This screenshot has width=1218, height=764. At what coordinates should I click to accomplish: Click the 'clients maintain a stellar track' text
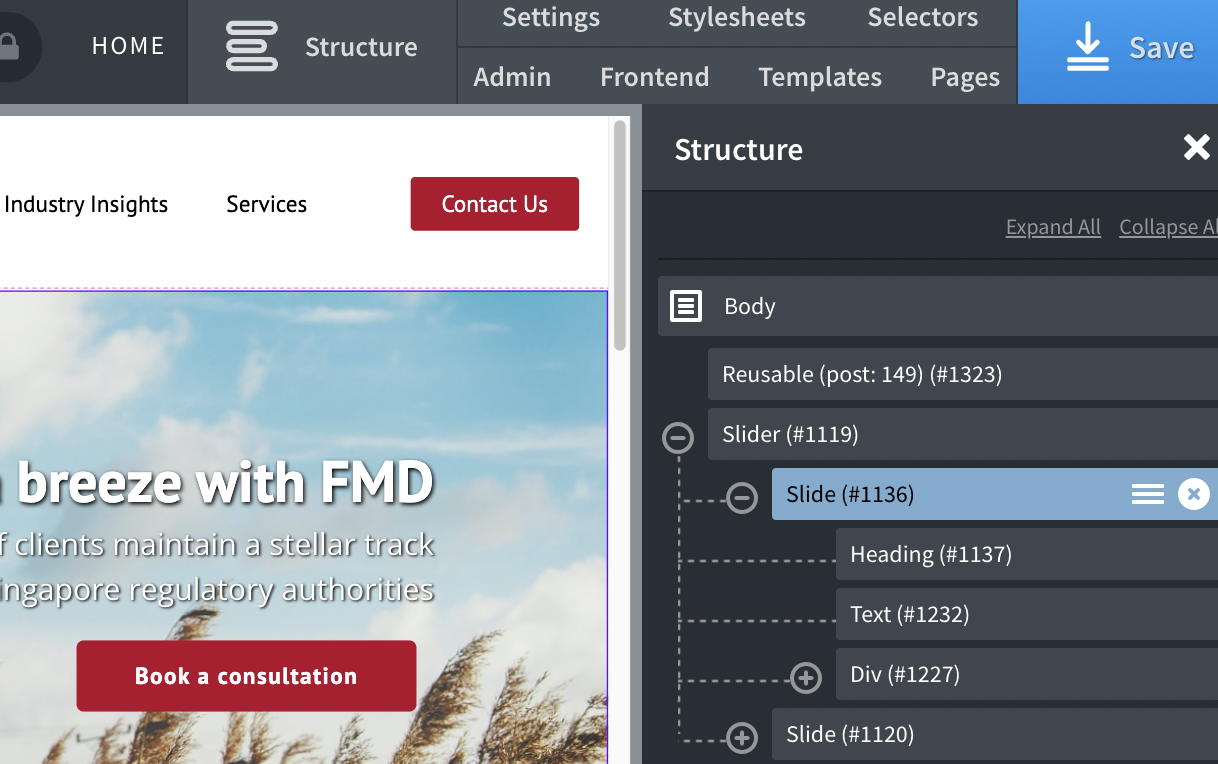(224, 544)
